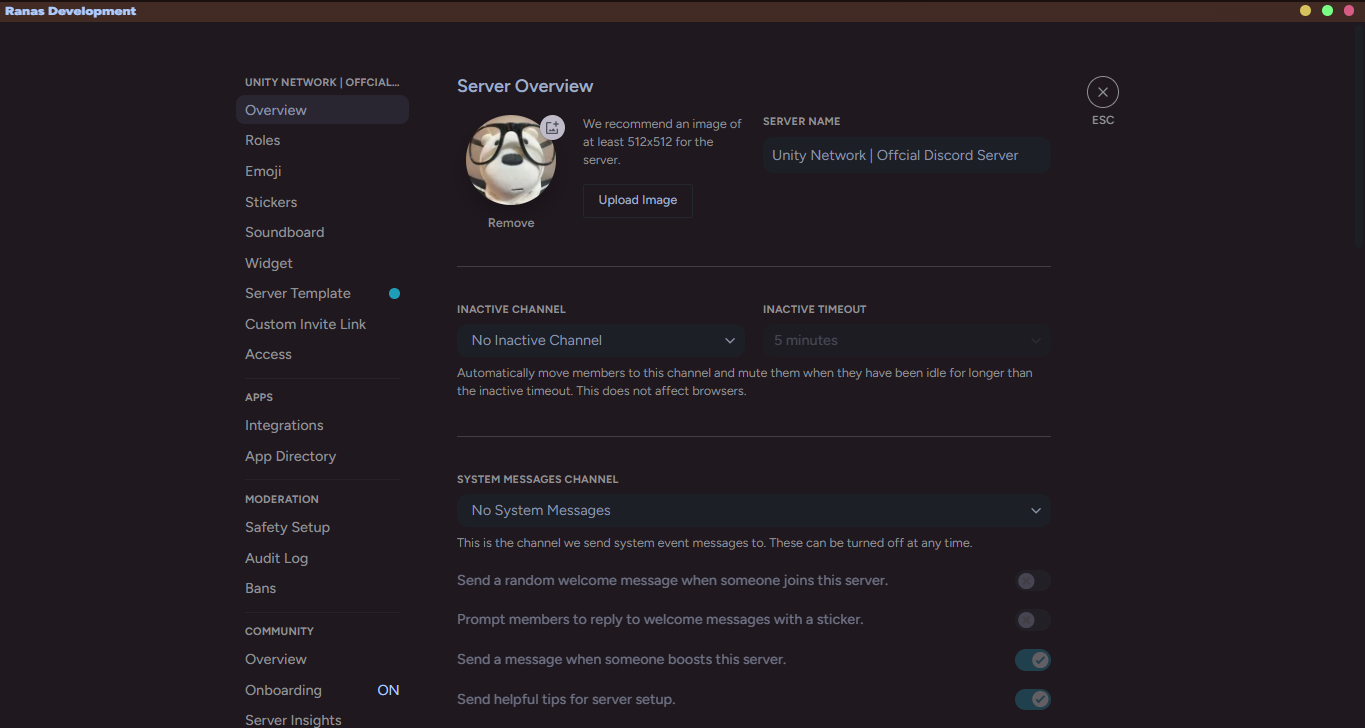Click the ON label beside Onboarding
This screenshot has height=728, width=1365.
(x=388, y=690)
